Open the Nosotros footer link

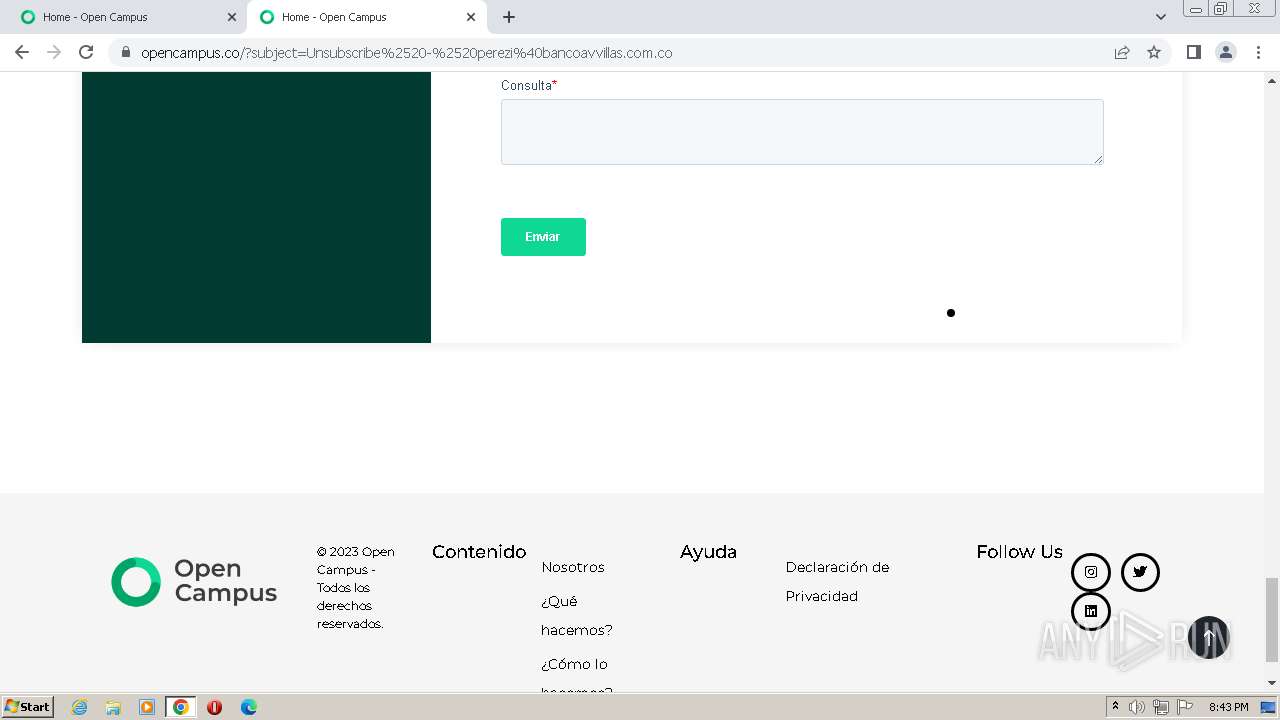pyautogui.click(x=573, y=567)
